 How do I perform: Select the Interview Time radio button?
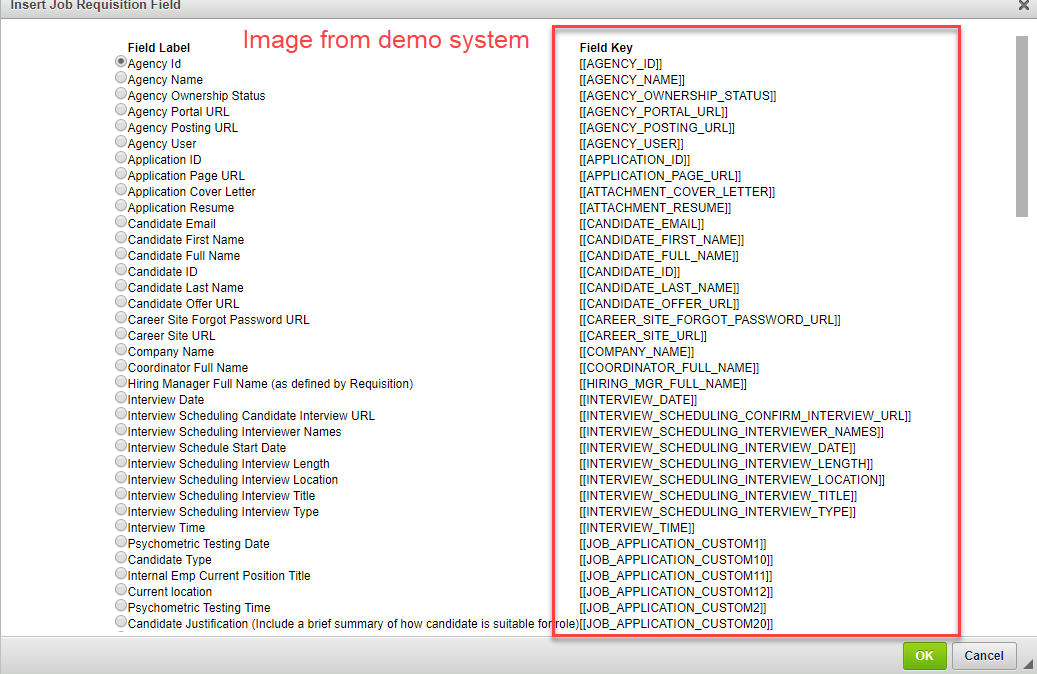120,526
